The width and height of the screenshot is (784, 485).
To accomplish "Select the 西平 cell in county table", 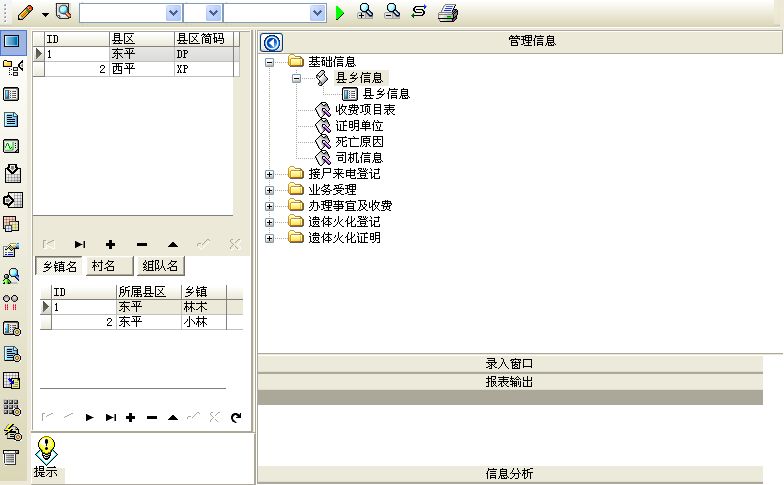I will tap(142, 69).
